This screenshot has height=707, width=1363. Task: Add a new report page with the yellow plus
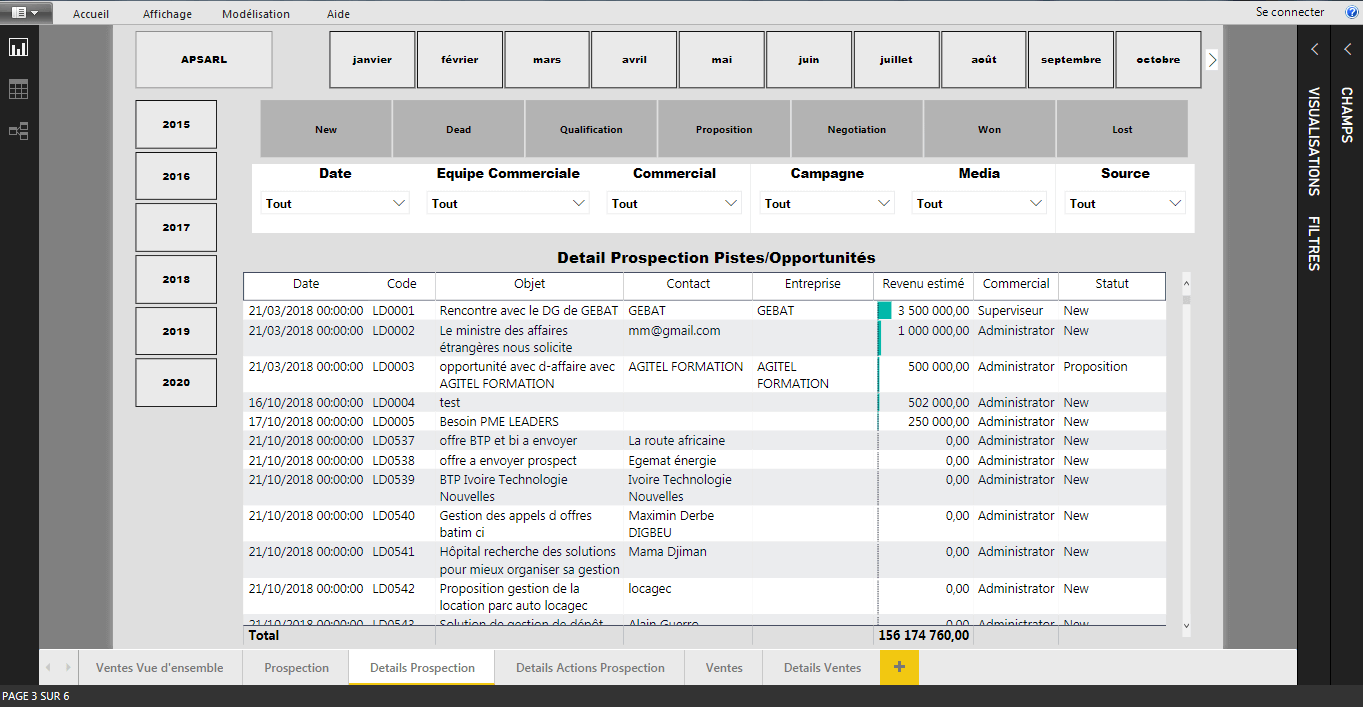click(898, 667)
